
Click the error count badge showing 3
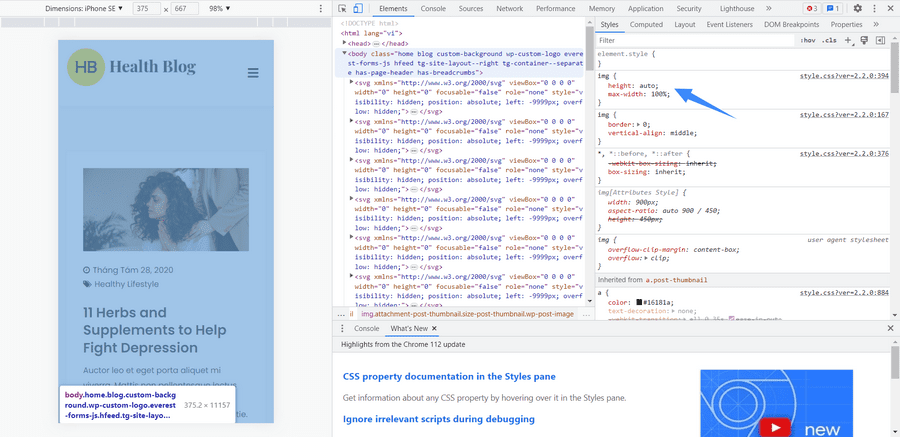point(812,9)
